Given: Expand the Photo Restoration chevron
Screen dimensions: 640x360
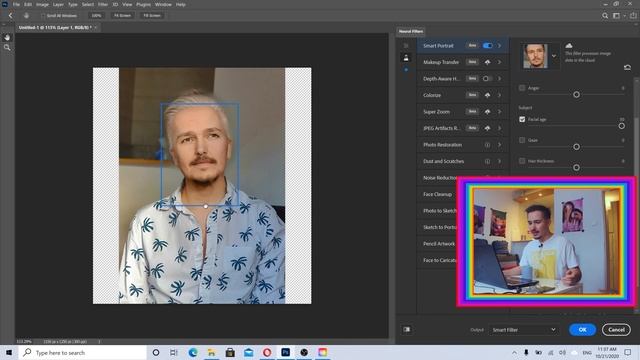Looking at the screenshot, I should click(499, 144).
